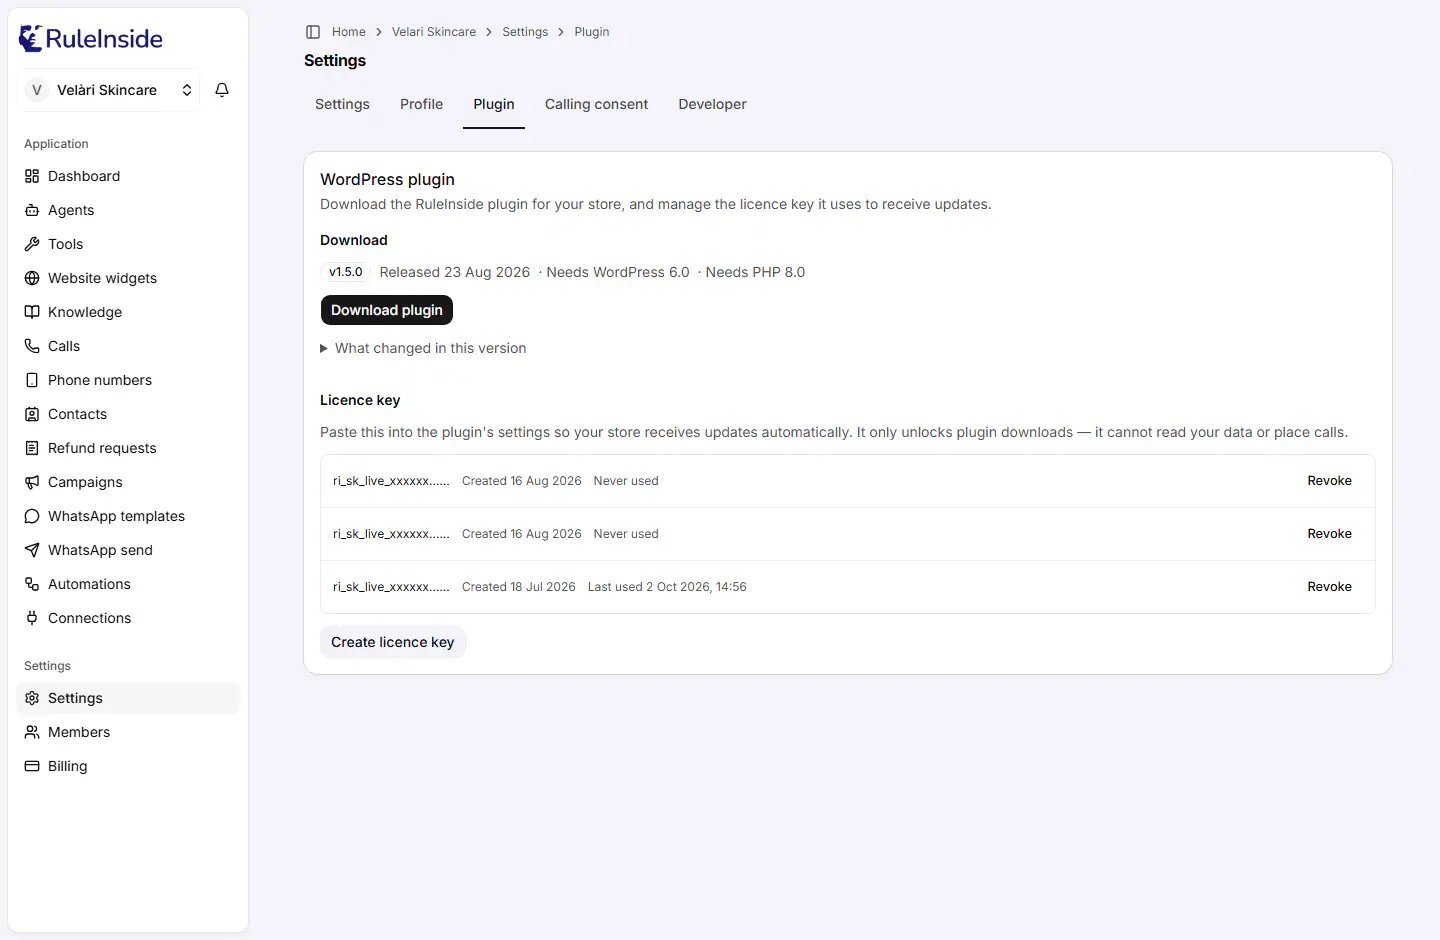Click the Needs WordPress 6.0 text
The image size is (1440, 940).
(x=618, y=272)
